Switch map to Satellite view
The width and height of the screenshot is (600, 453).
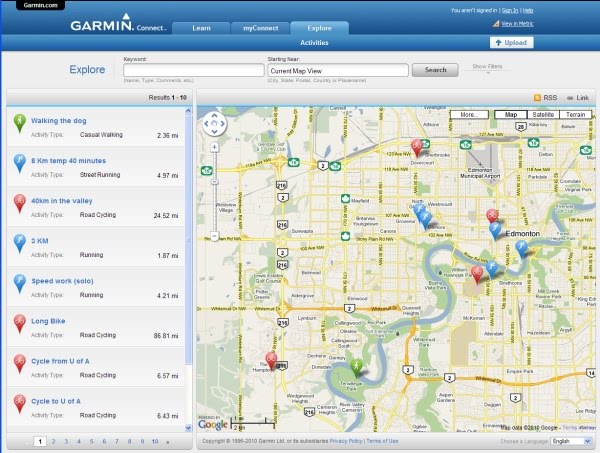[543, 114]
